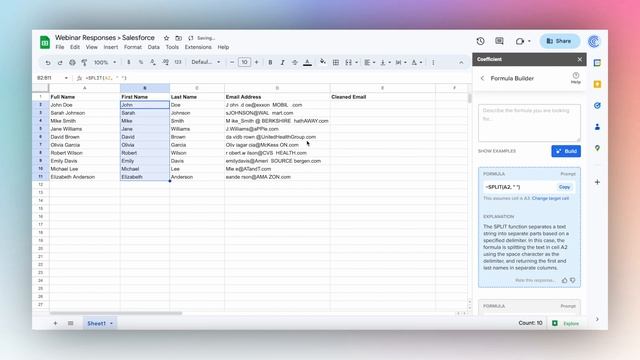Open the Edit menu
This screenshot has width=640, height=360.
click(x=75, y=47)
